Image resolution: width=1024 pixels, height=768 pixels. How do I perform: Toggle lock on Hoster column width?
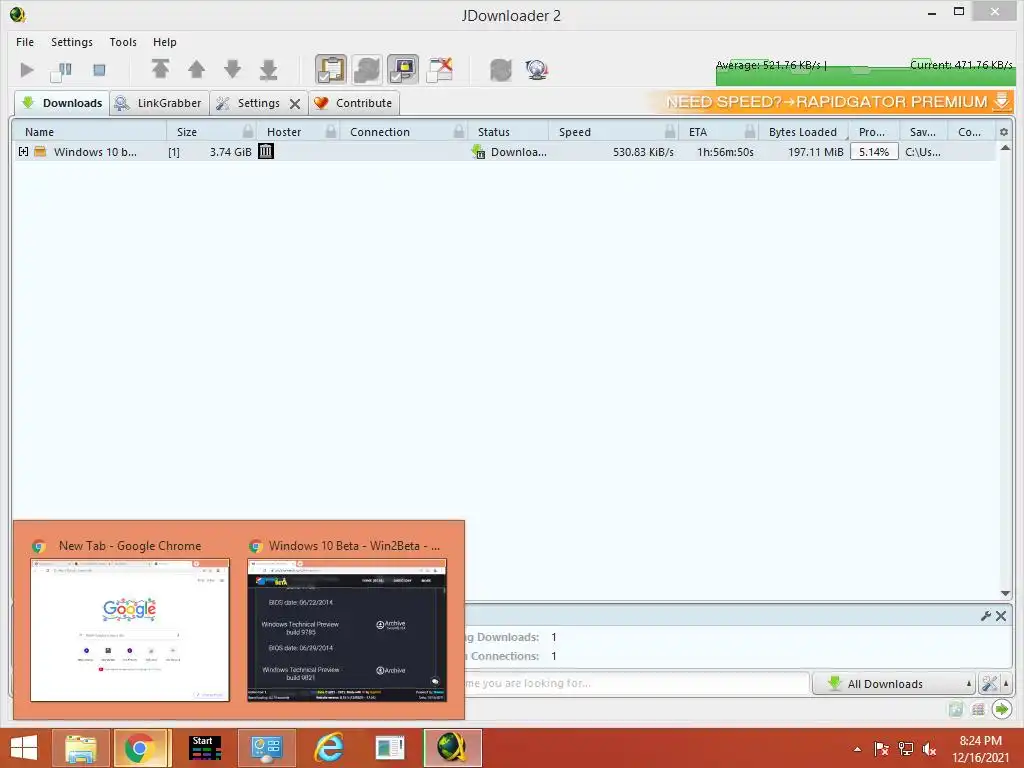(x=331, y=132)
